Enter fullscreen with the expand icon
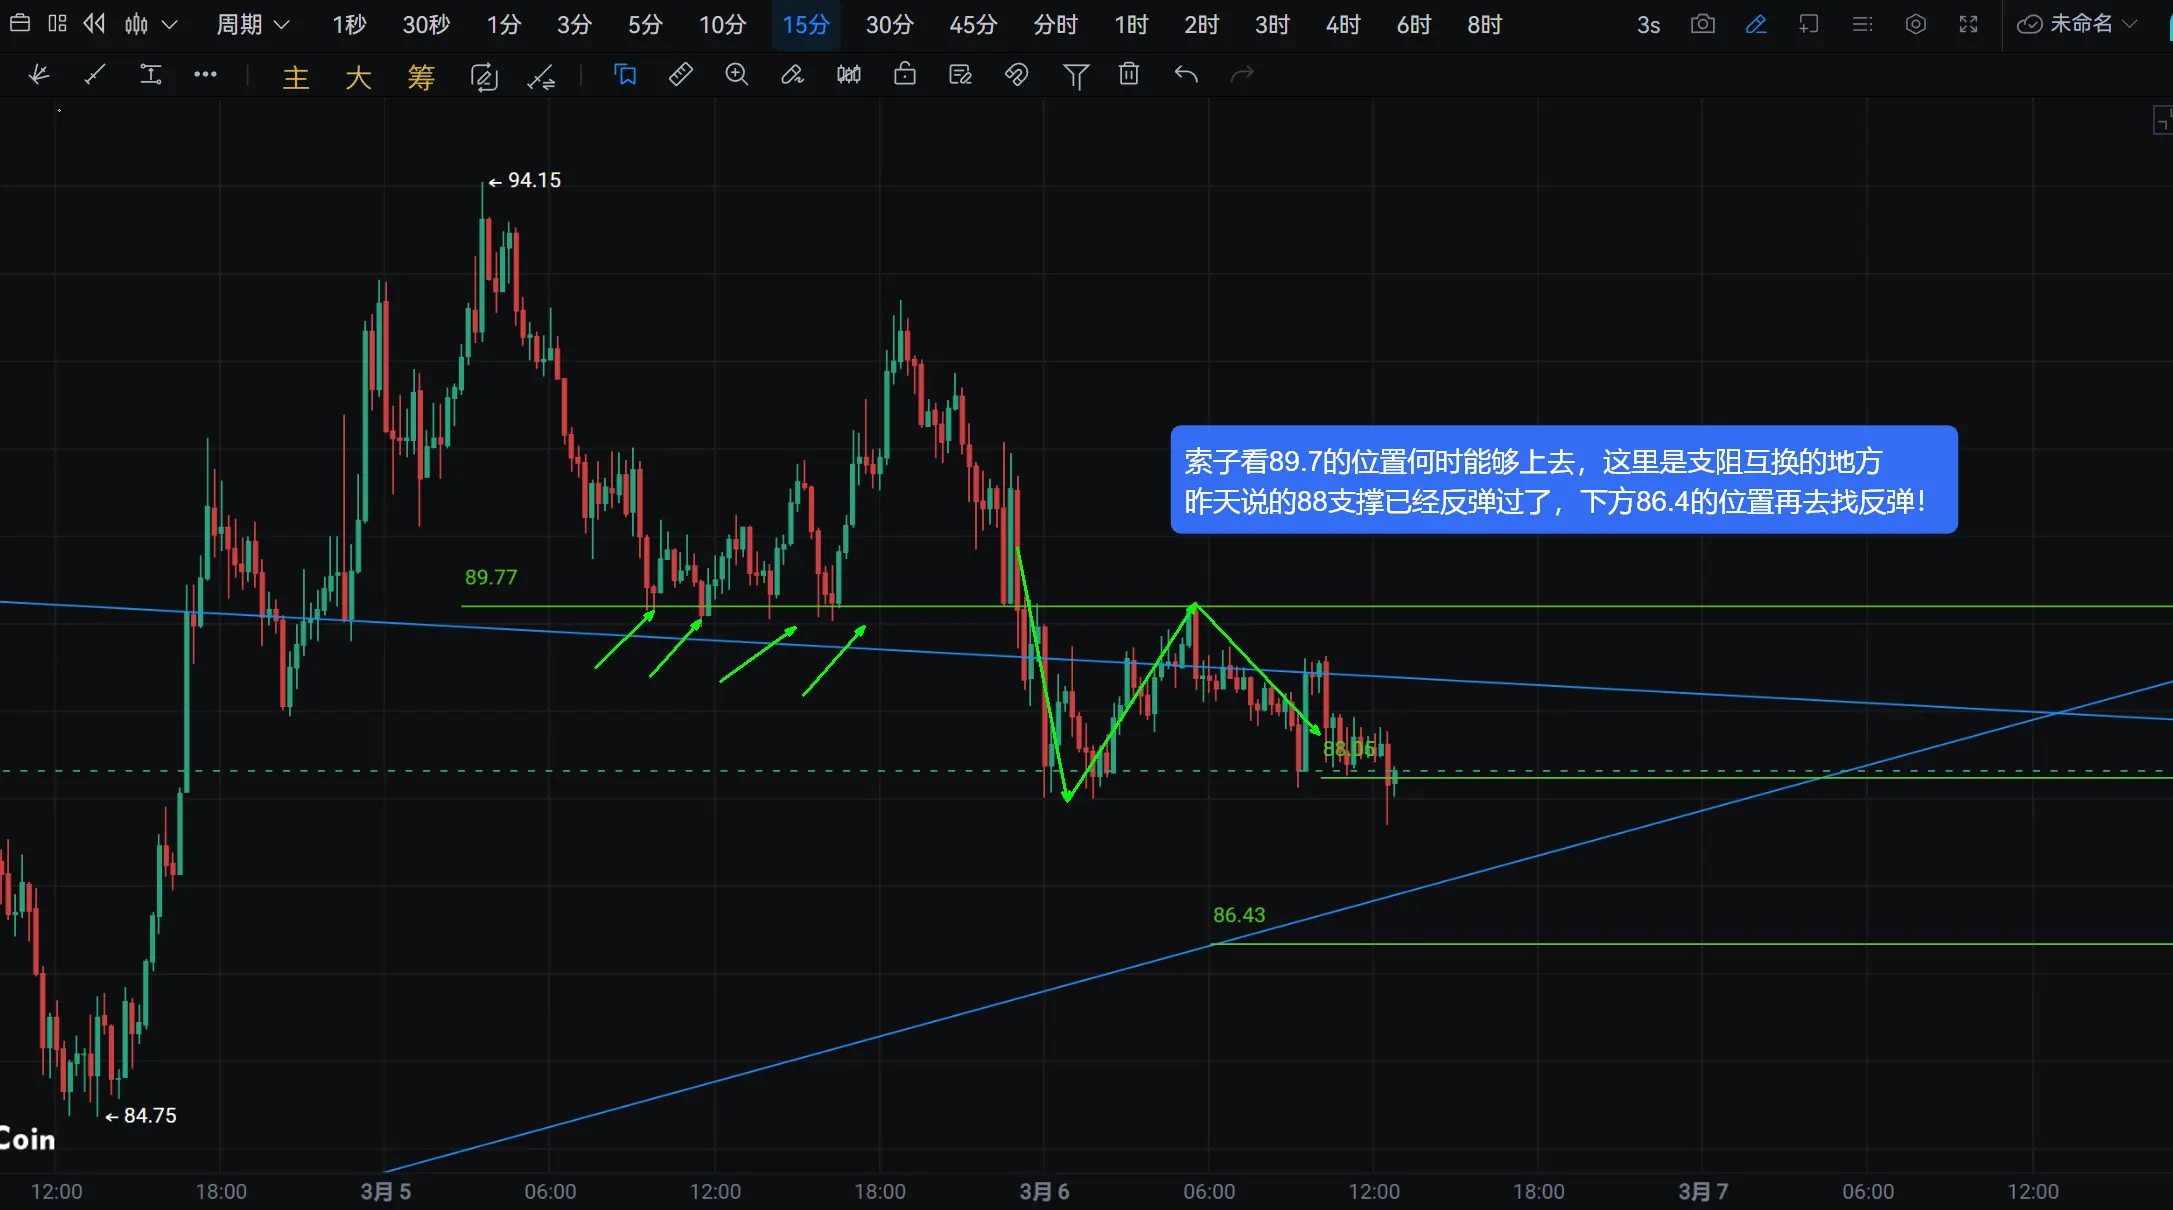 (x=1968, y=24)
